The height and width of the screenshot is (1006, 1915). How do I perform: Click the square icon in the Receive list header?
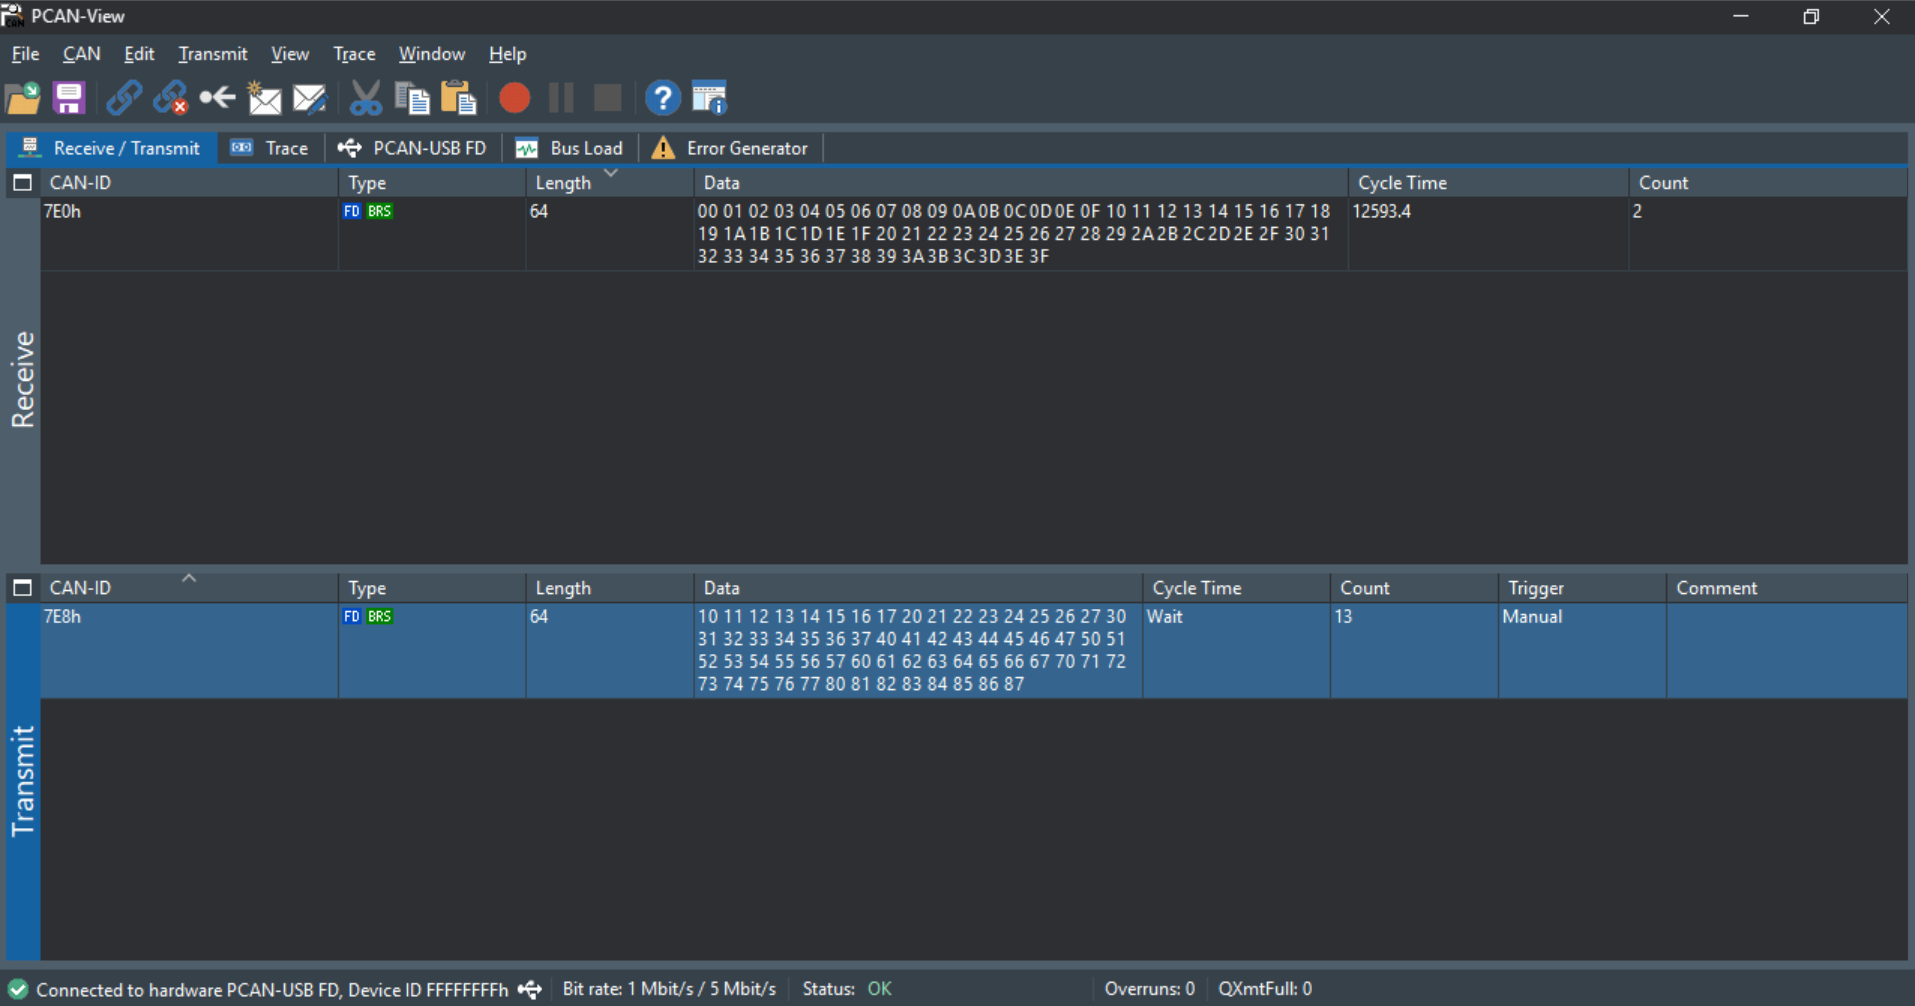[22, 183]
